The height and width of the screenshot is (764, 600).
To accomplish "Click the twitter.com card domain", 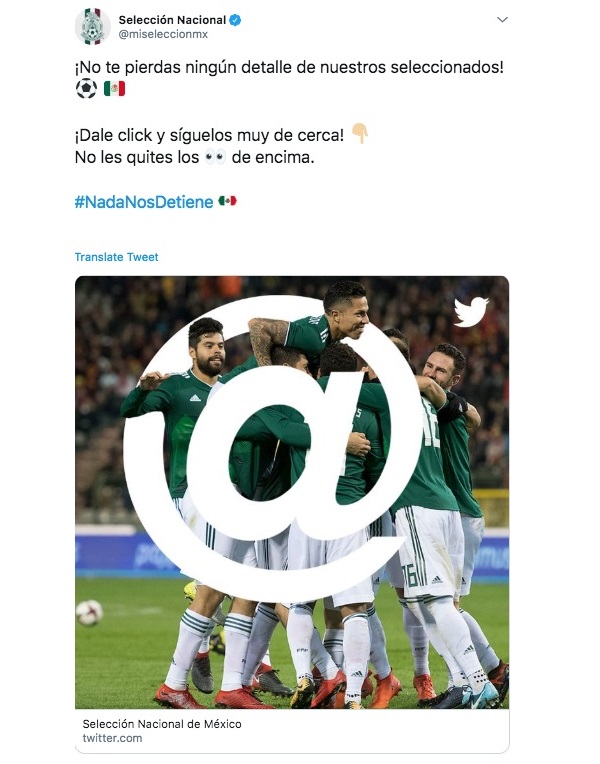I will pos(112,738).
